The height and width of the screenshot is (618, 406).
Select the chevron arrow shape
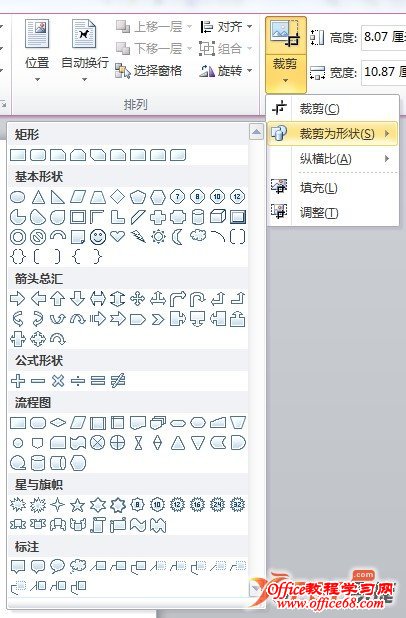coord(158,319)
